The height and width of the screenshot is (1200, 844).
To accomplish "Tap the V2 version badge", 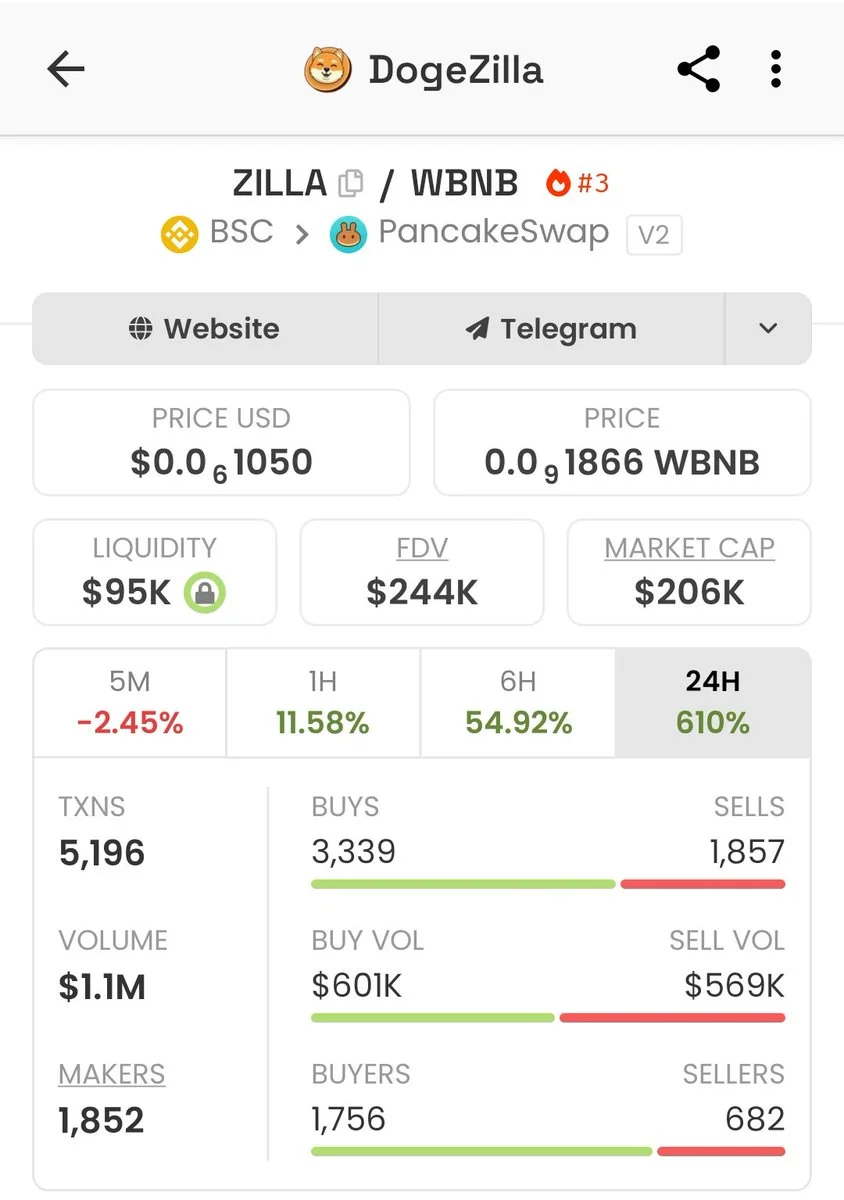I will click(654, 236).
